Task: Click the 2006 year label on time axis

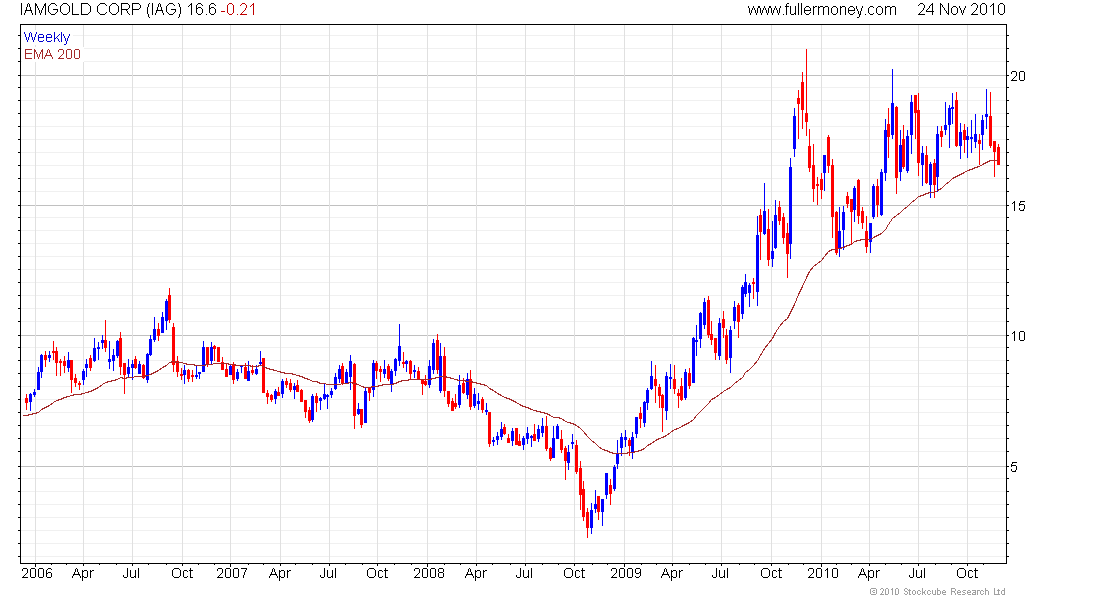Action: pos(36,573)
